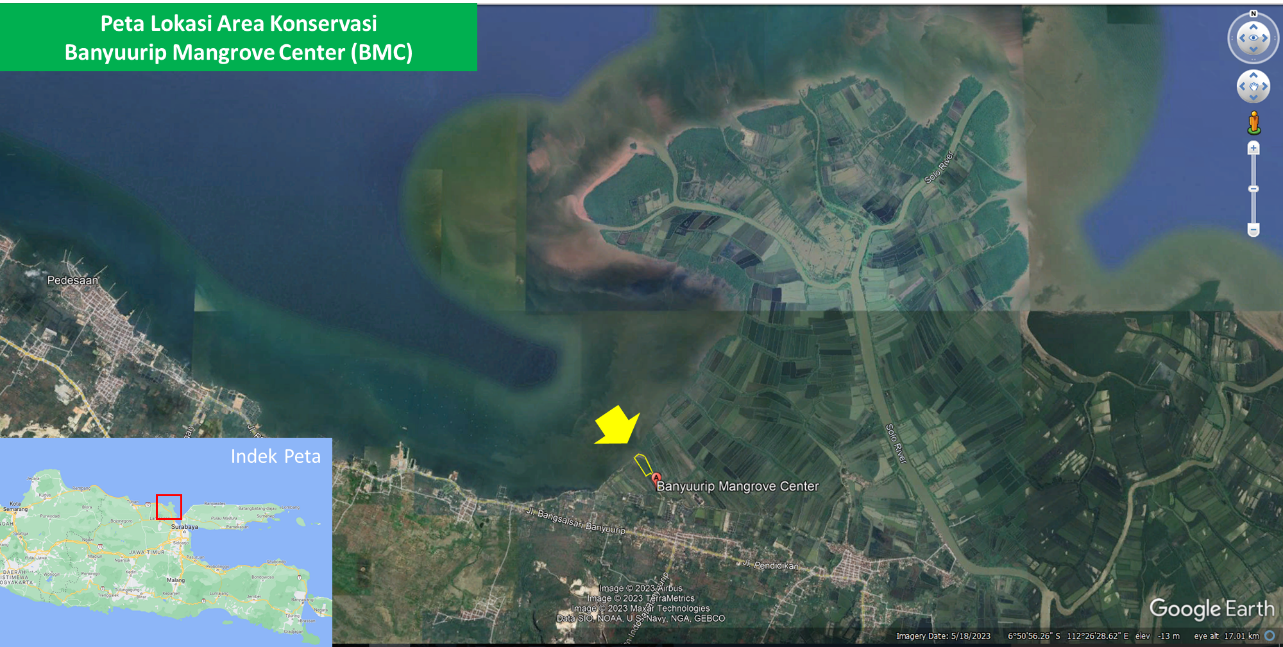The height and width of the screenshot is (647, 1283).
Task: Tilt view up with look joystick arrow
Action: 1253,26
